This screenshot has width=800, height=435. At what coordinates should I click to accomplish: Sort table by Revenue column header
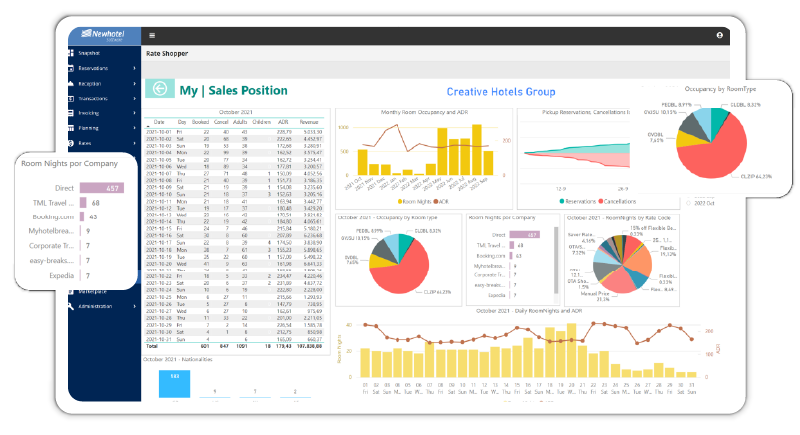point(309,122)
